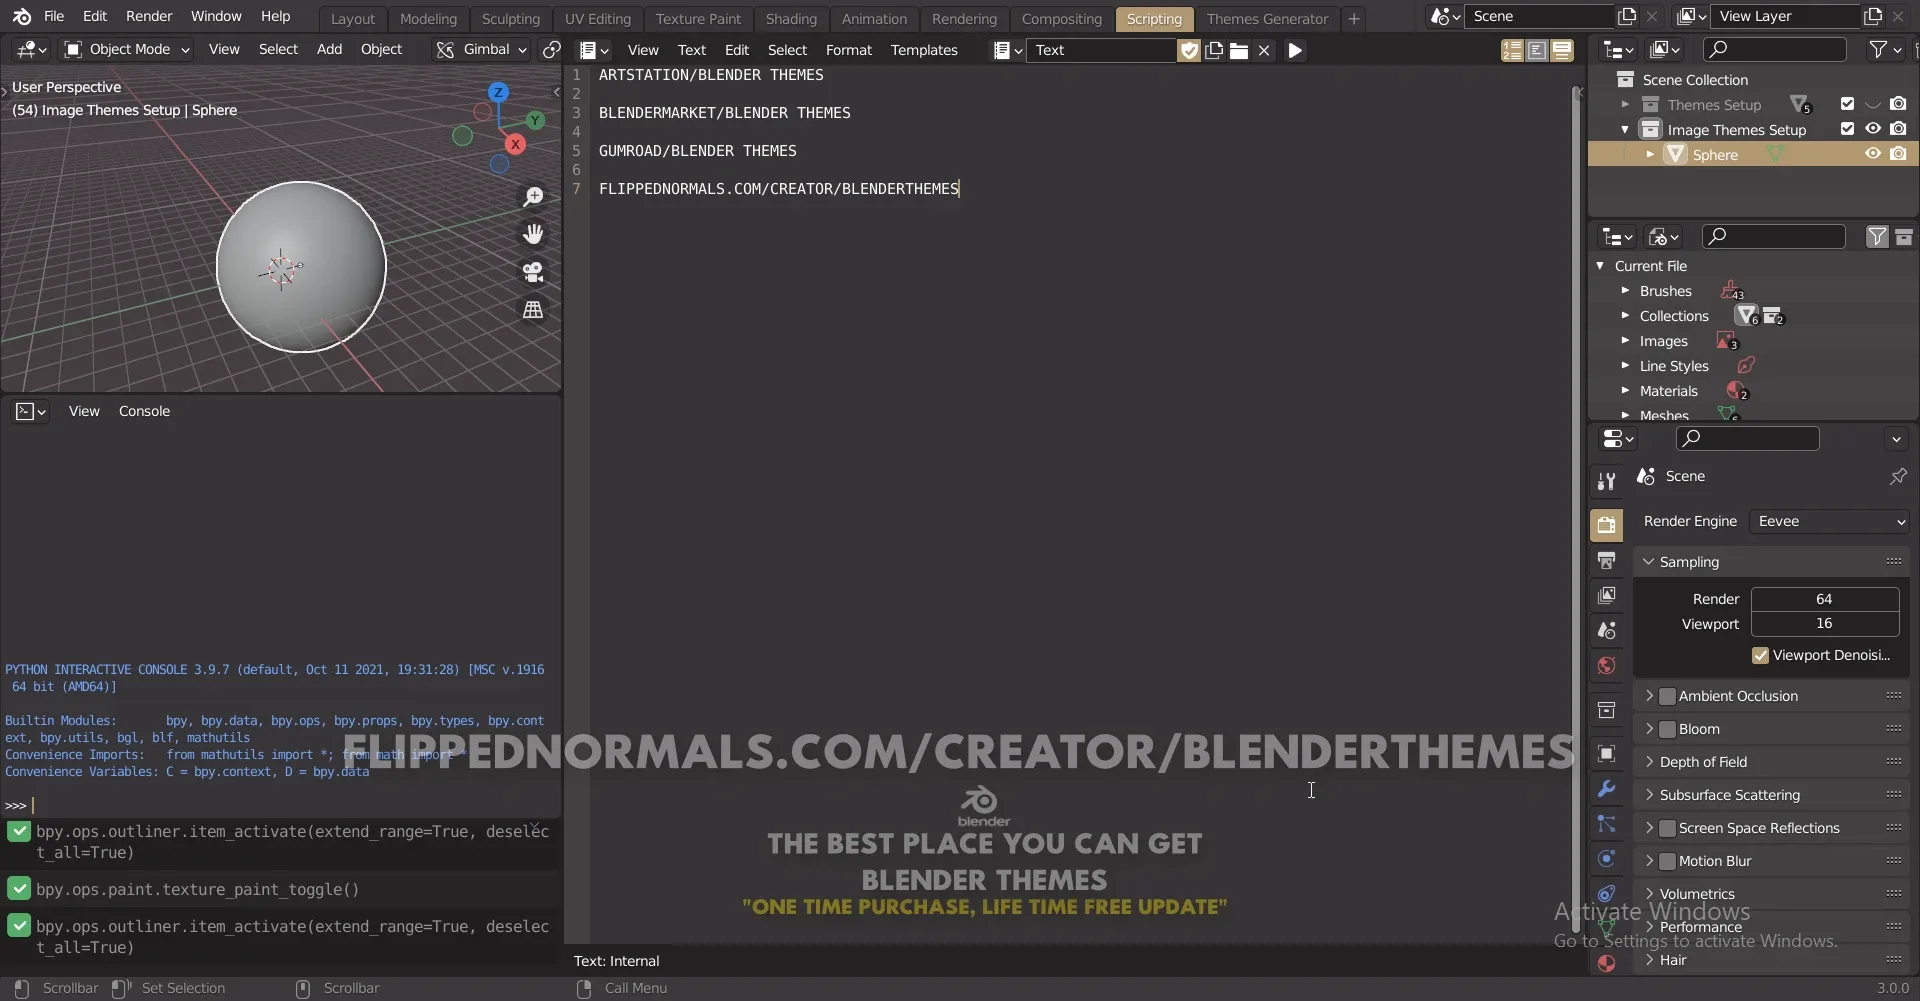This screenshot has width=1920, height=1001.
Task: Open the Format menu in the text editor
Action: tap(850, 50)
